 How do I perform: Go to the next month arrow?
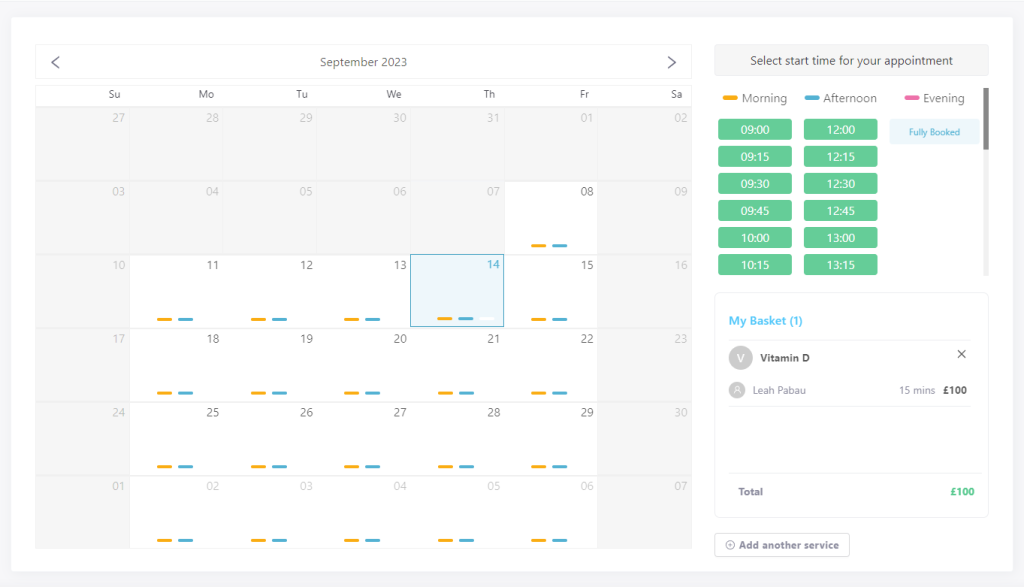(x=671, y=62)
